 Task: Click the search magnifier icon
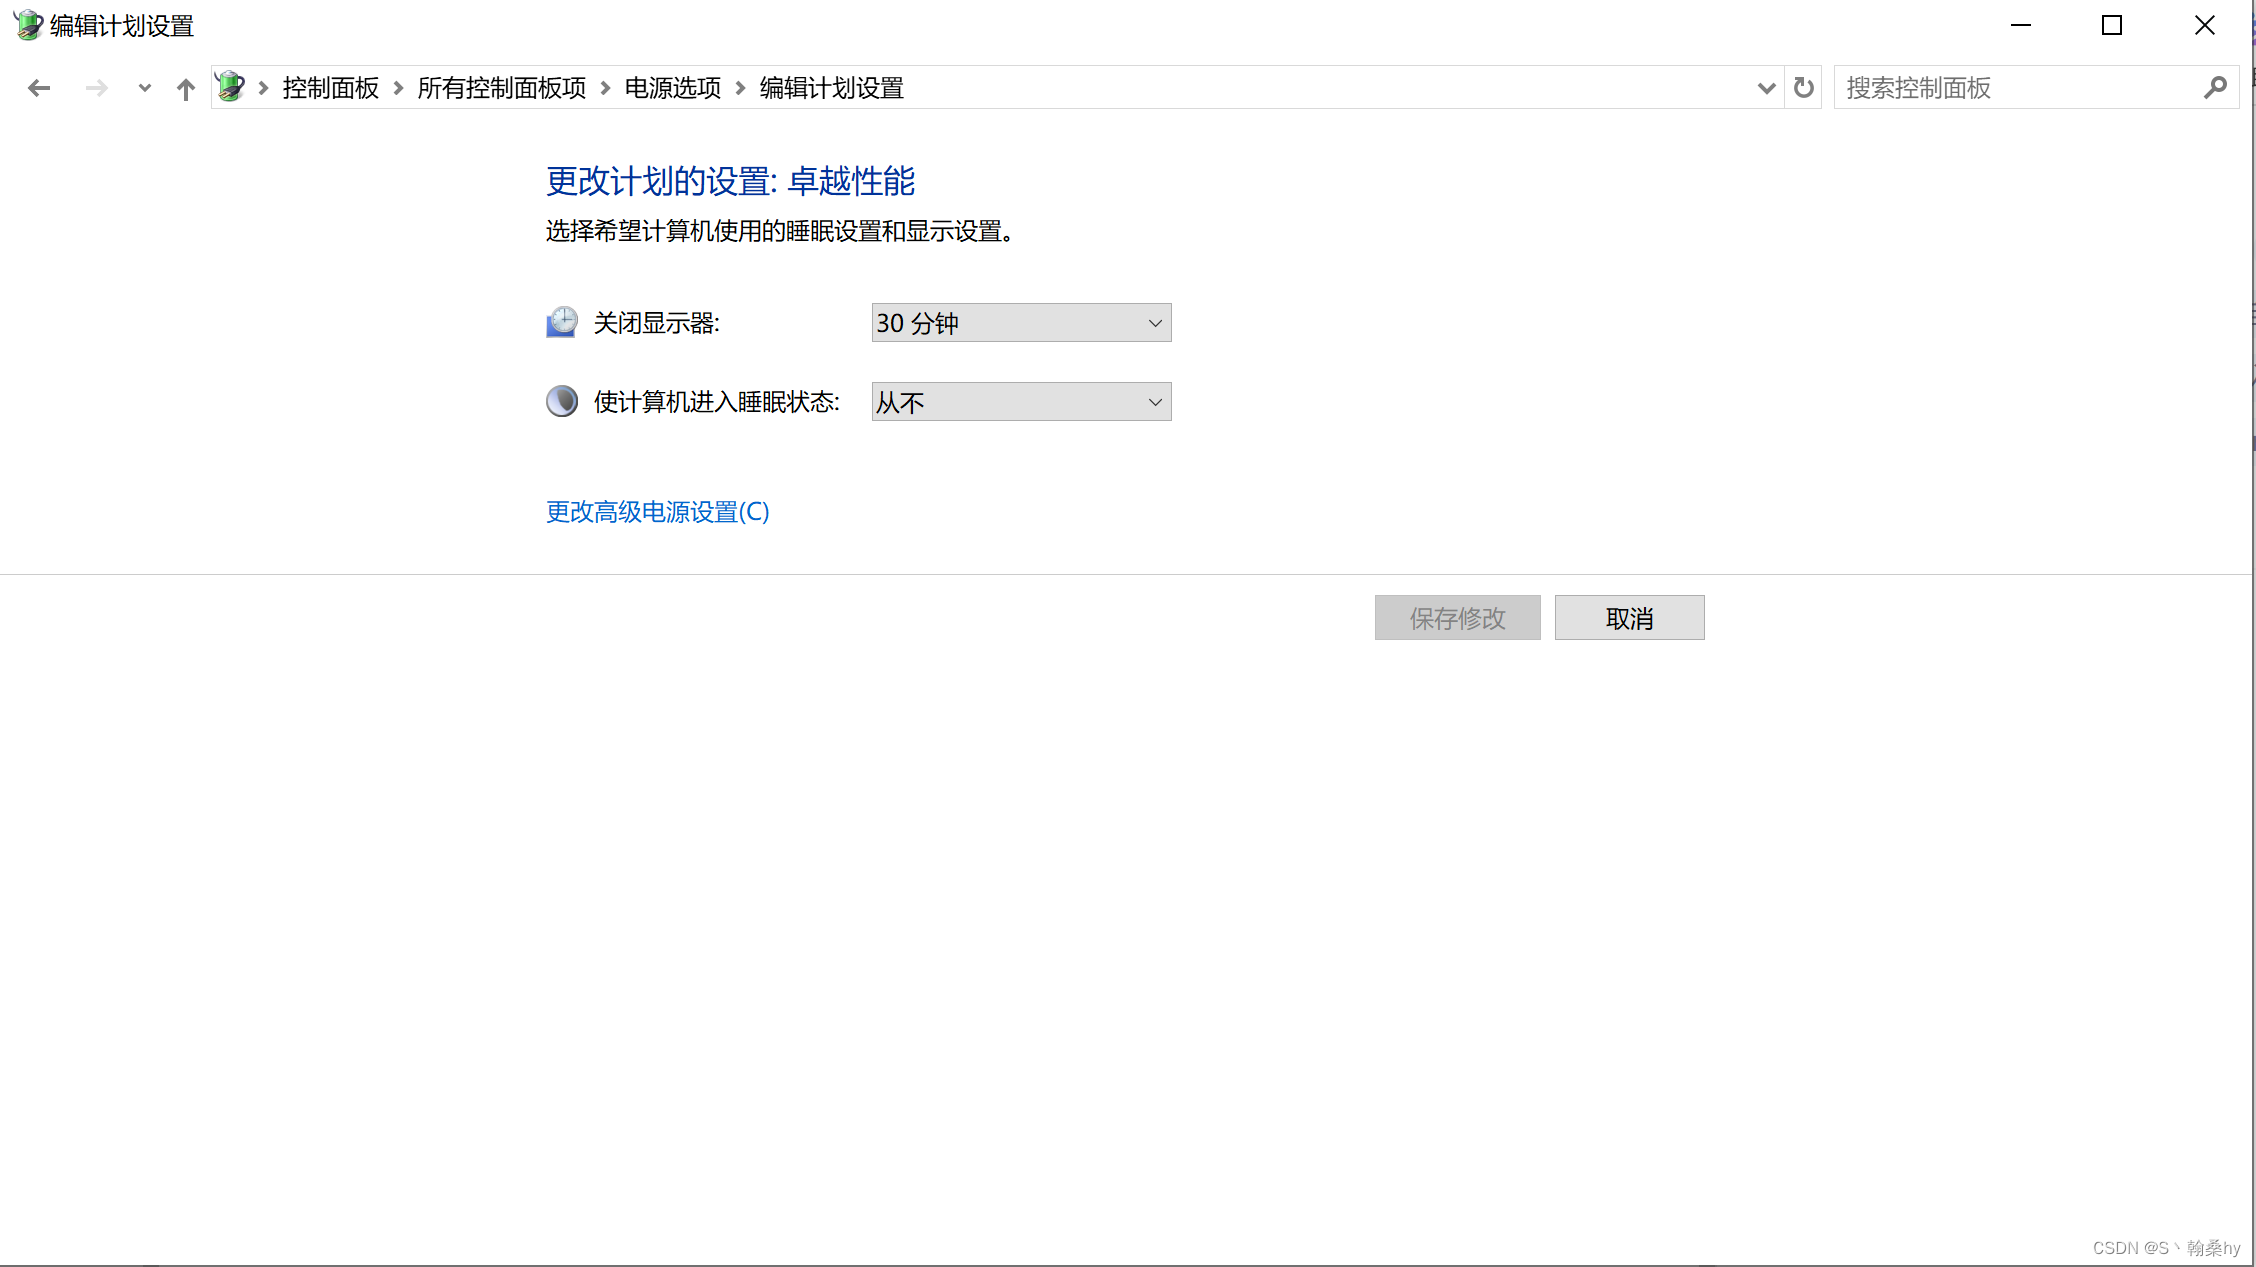(2214, 88)
